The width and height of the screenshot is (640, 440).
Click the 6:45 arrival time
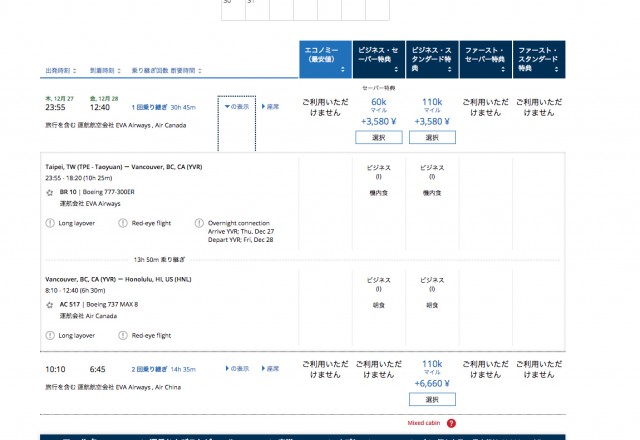click(98, 369)
